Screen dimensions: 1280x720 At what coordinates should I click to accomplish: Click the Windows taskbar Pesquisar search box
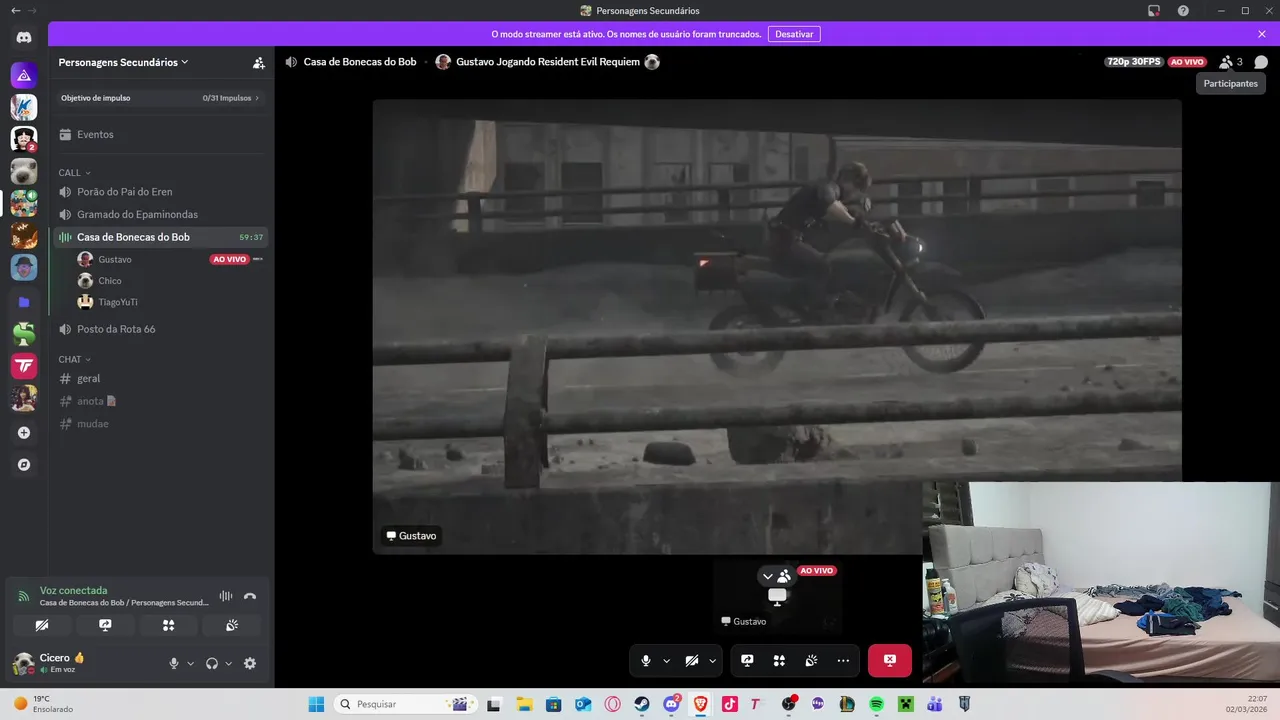(x=404, y=704)
